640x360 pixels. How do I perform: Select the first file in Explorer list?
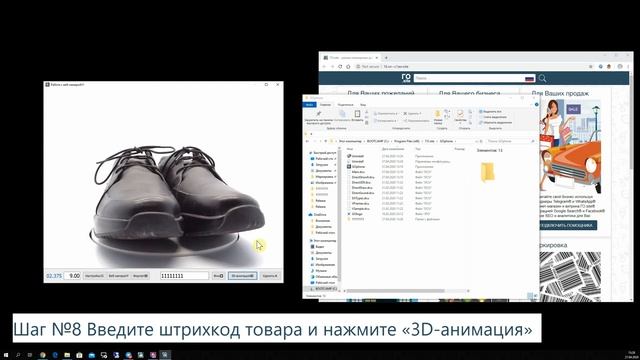coord(356,156)
